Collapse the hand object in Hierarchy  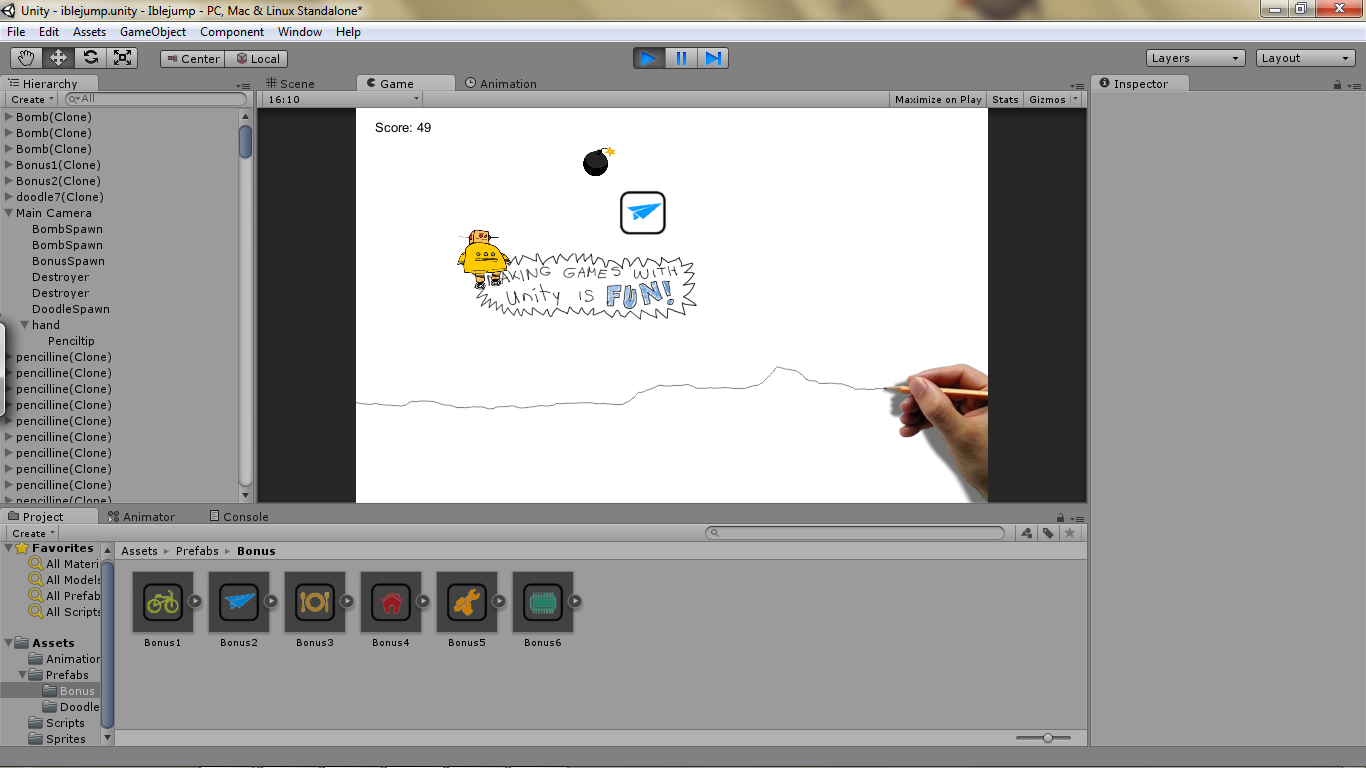point(25,325)
